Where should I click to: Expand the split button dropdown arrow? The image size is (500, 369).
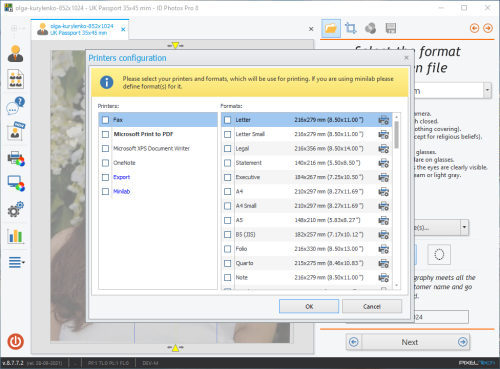point(464,228)
